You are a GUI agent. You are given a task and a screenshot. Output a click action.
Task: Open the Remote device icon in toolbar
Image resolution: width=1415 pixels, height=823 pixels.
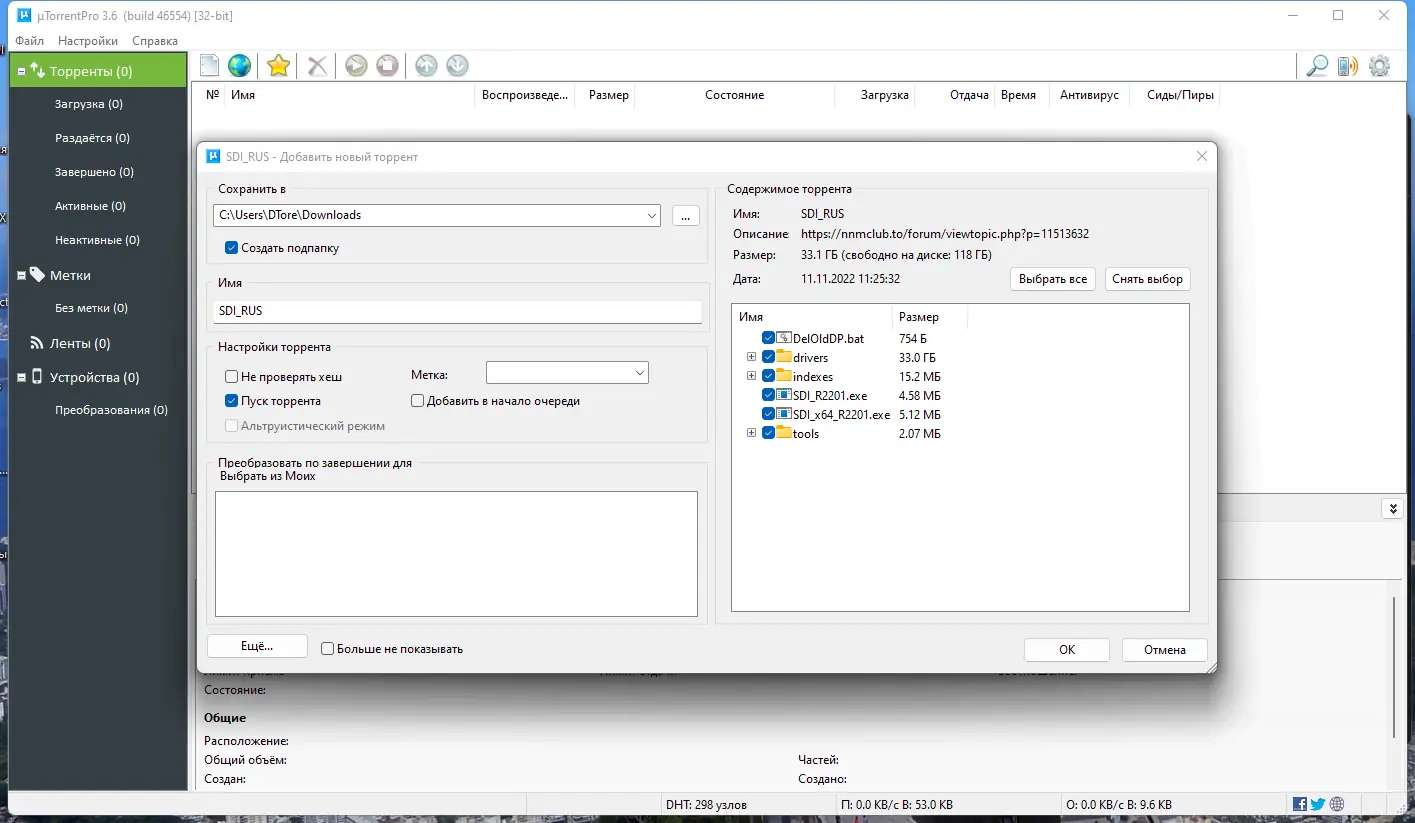[x=1348, y=66]
